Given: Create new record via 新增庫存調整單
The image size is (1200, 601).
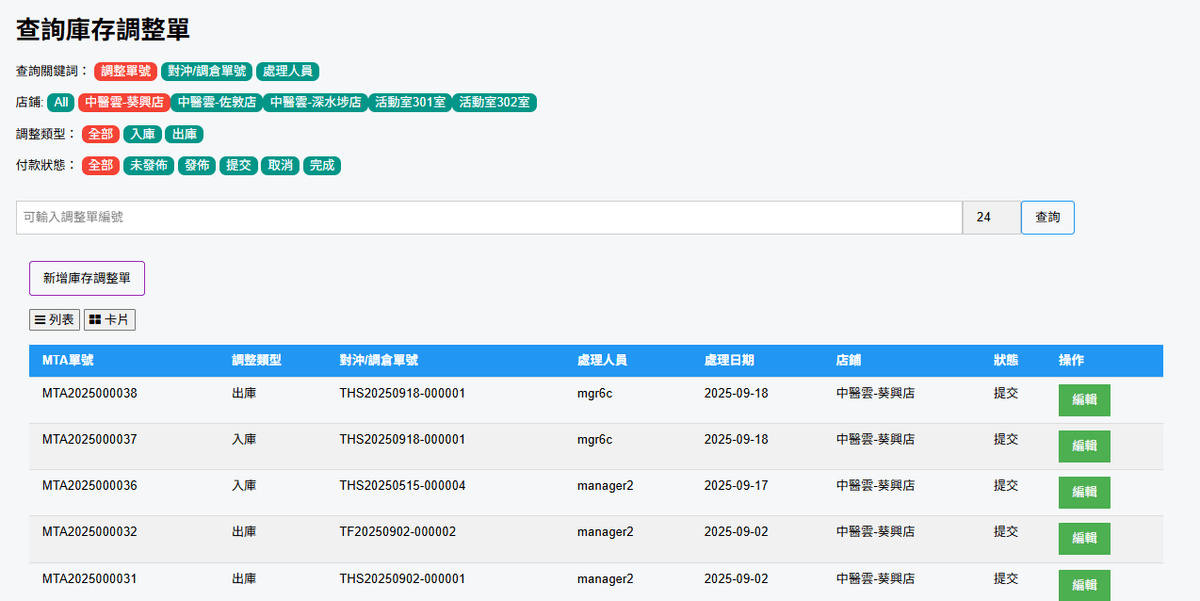Looking at the screenshot, I should [87, 278].
